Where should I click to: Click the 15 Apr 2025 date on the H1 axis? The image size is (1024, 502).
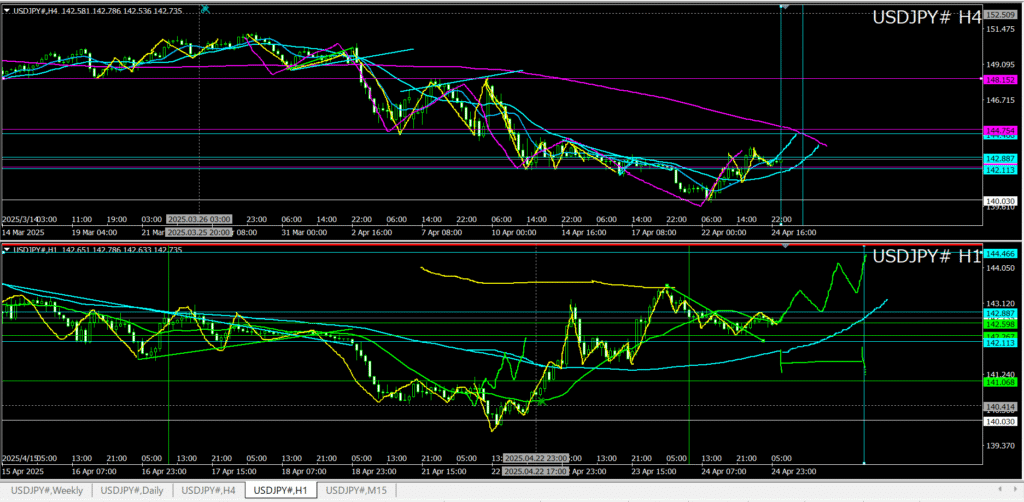(22, 471)
